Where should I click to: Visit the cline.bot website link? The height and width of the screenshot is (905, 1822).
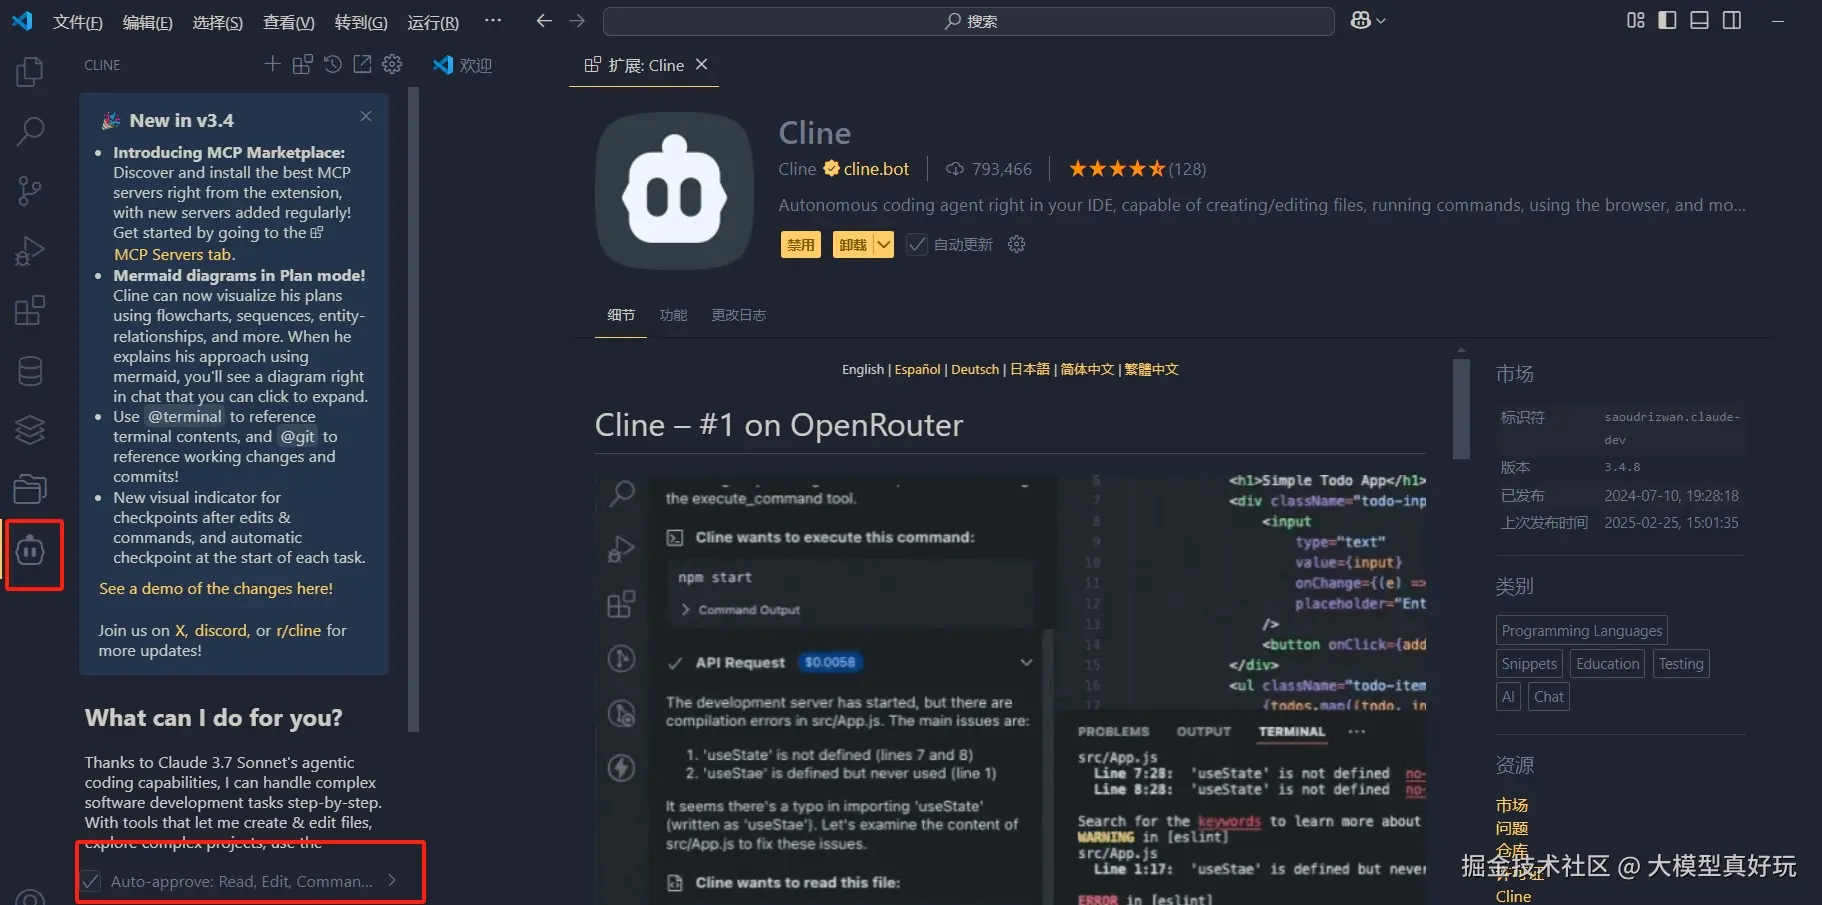point(874,168)
